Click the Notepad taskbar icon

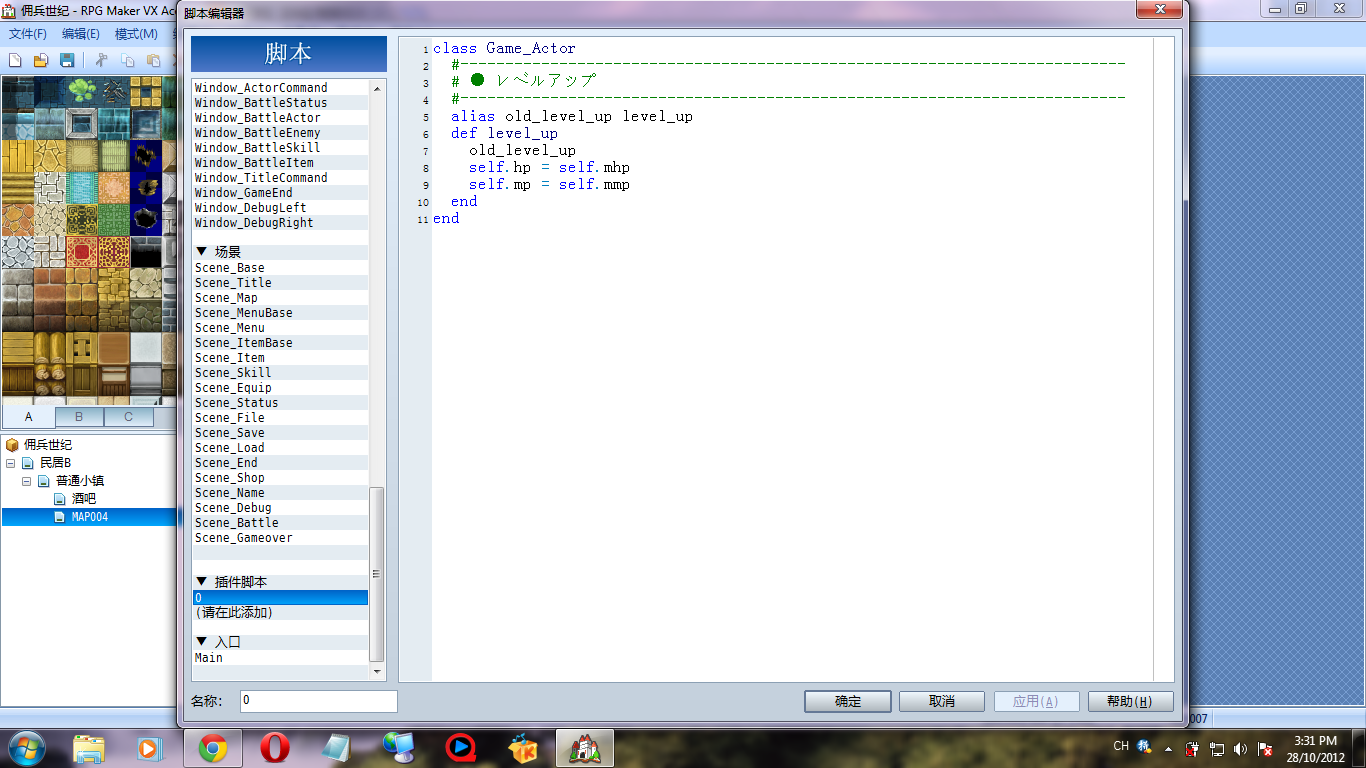coord(337,748)
